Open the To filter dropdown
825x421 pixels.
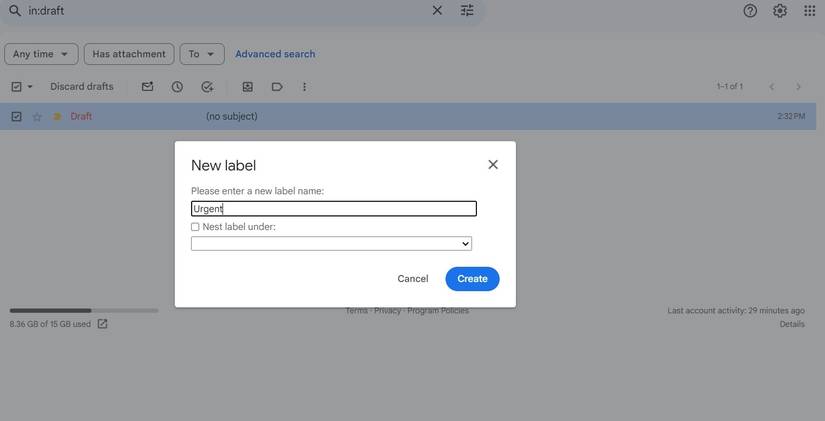[x=202, y=54]
